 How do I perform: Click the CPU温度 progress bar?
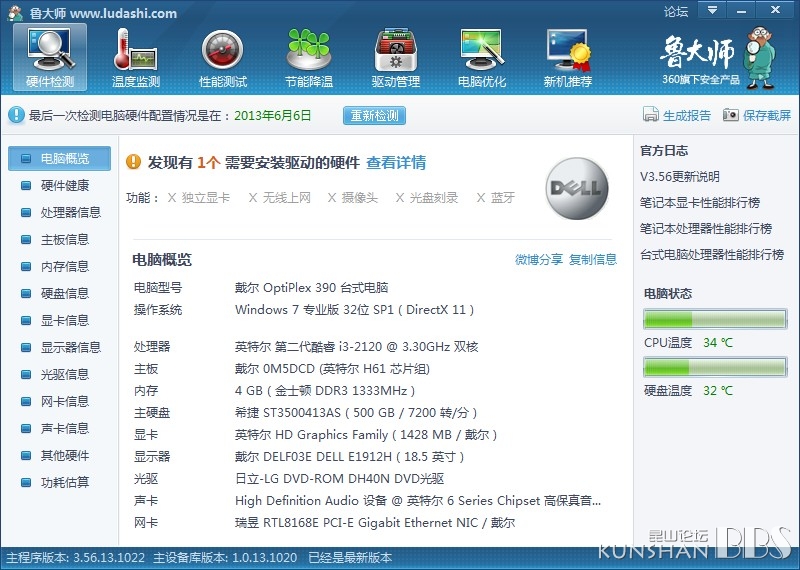coord(715,319)
